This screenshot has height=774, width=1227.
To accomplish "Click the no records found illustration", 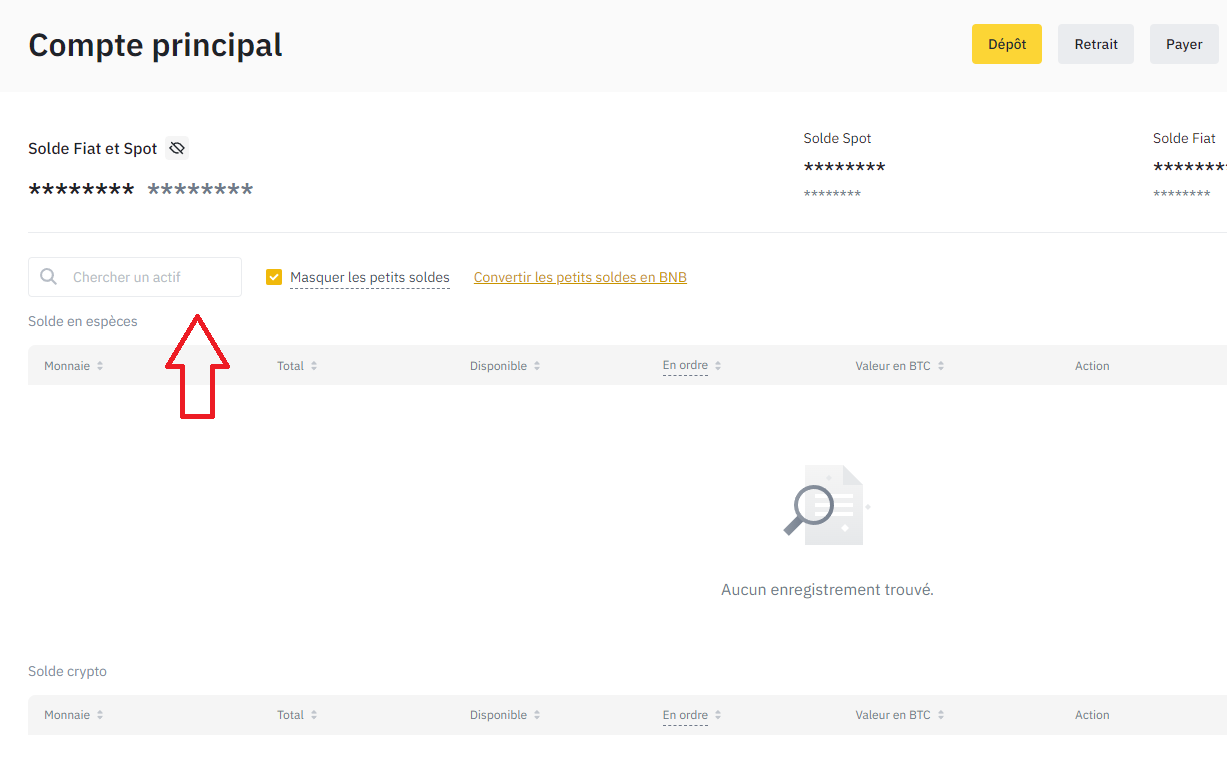I will coord(826,504).
